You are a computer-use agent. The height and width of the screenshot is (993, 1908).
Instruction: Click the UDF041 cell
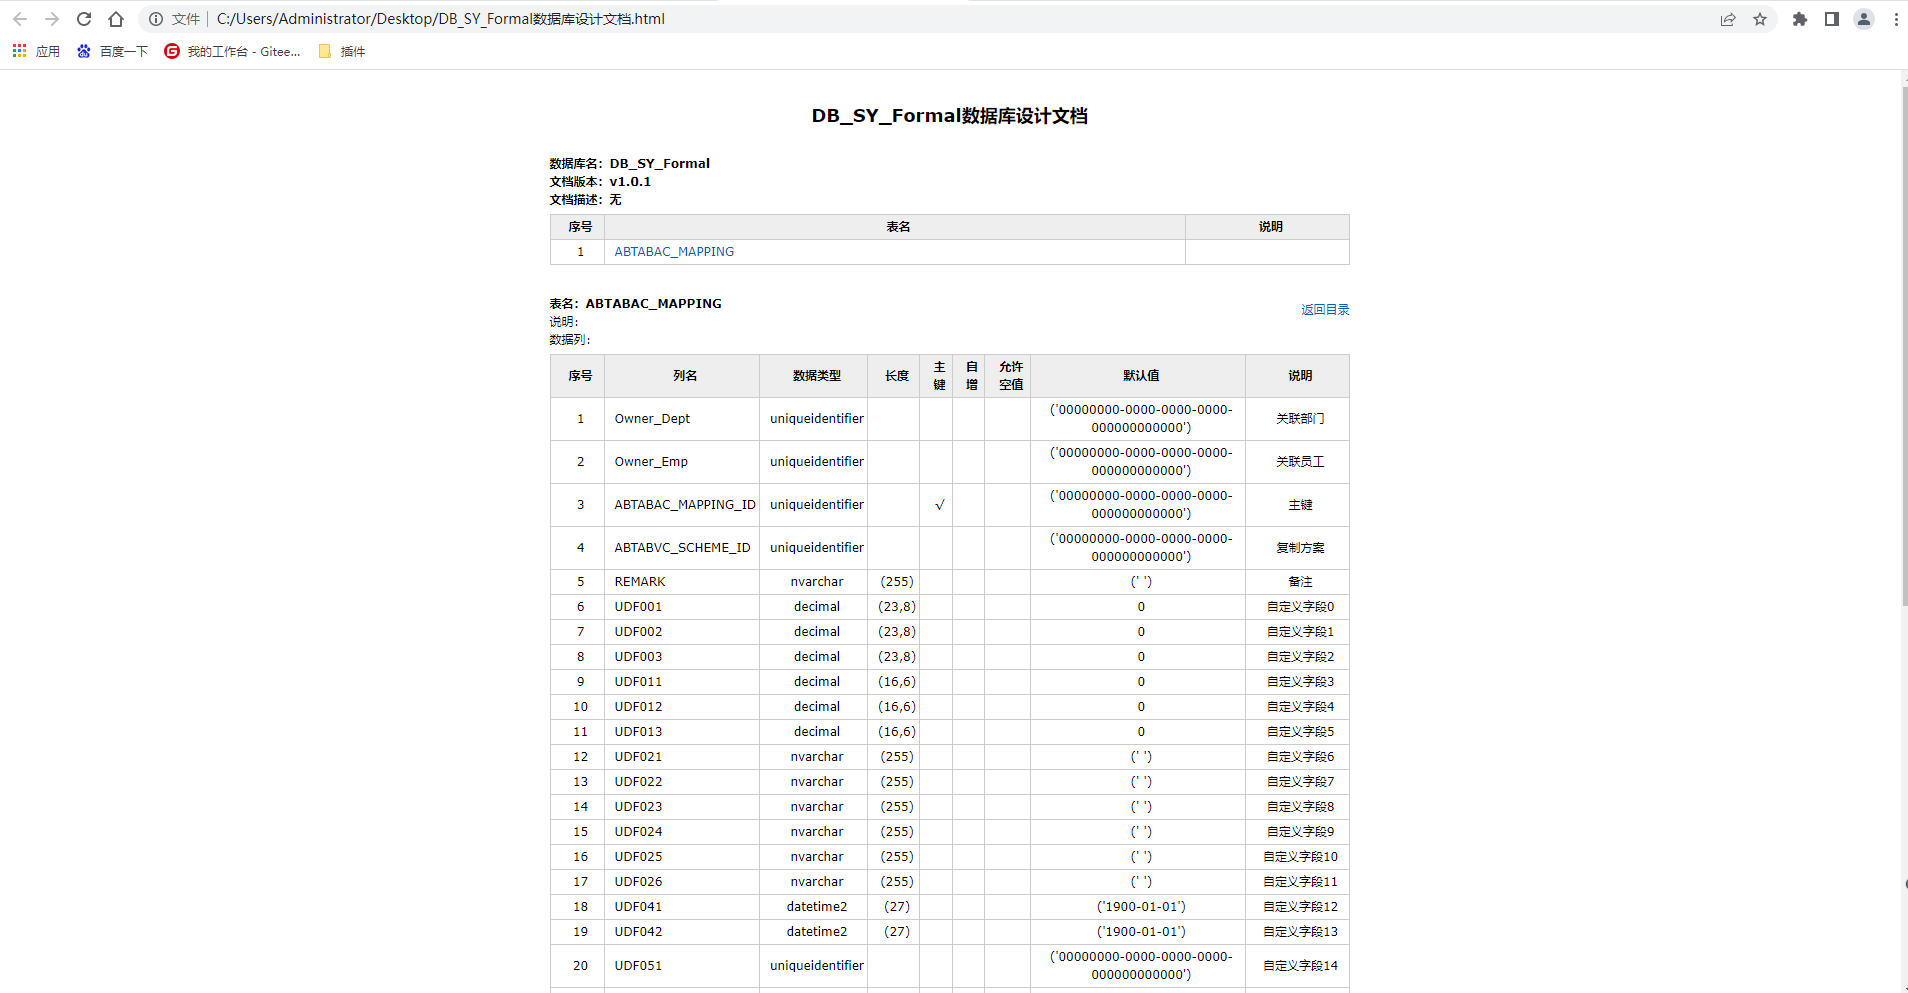[682, 907]
